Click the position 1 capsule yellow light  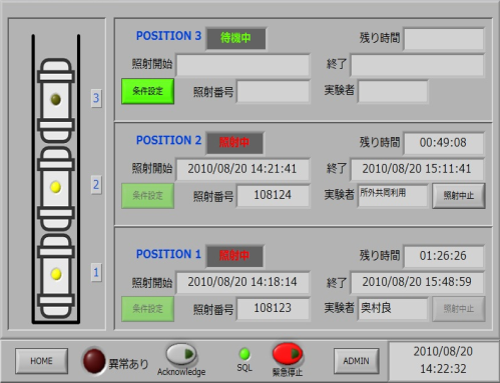tap(56, 274)
